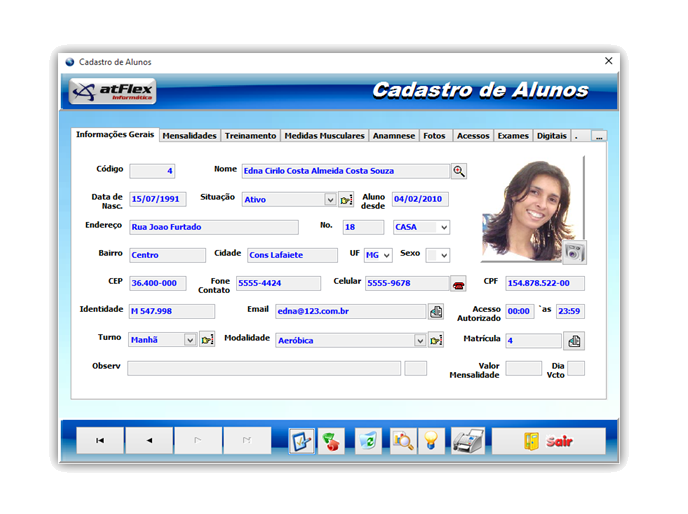Go to the first record button

point(100,441)
